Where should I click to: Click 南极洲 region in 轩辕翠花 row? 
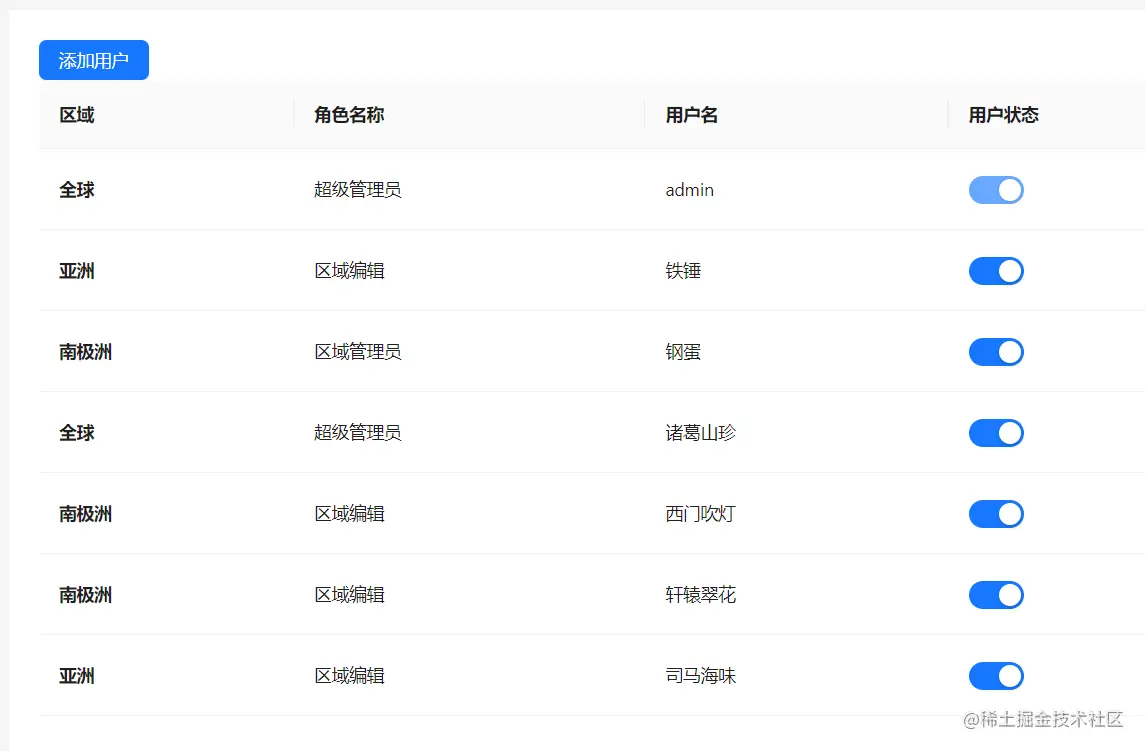click(85, 595)
